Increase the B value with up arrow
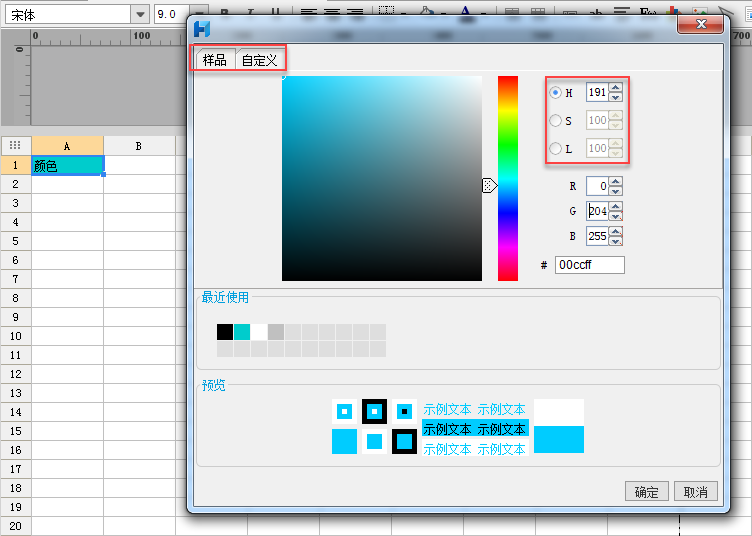Image resolution: width=752 pixels, height=536 pixels. [616, 232]
